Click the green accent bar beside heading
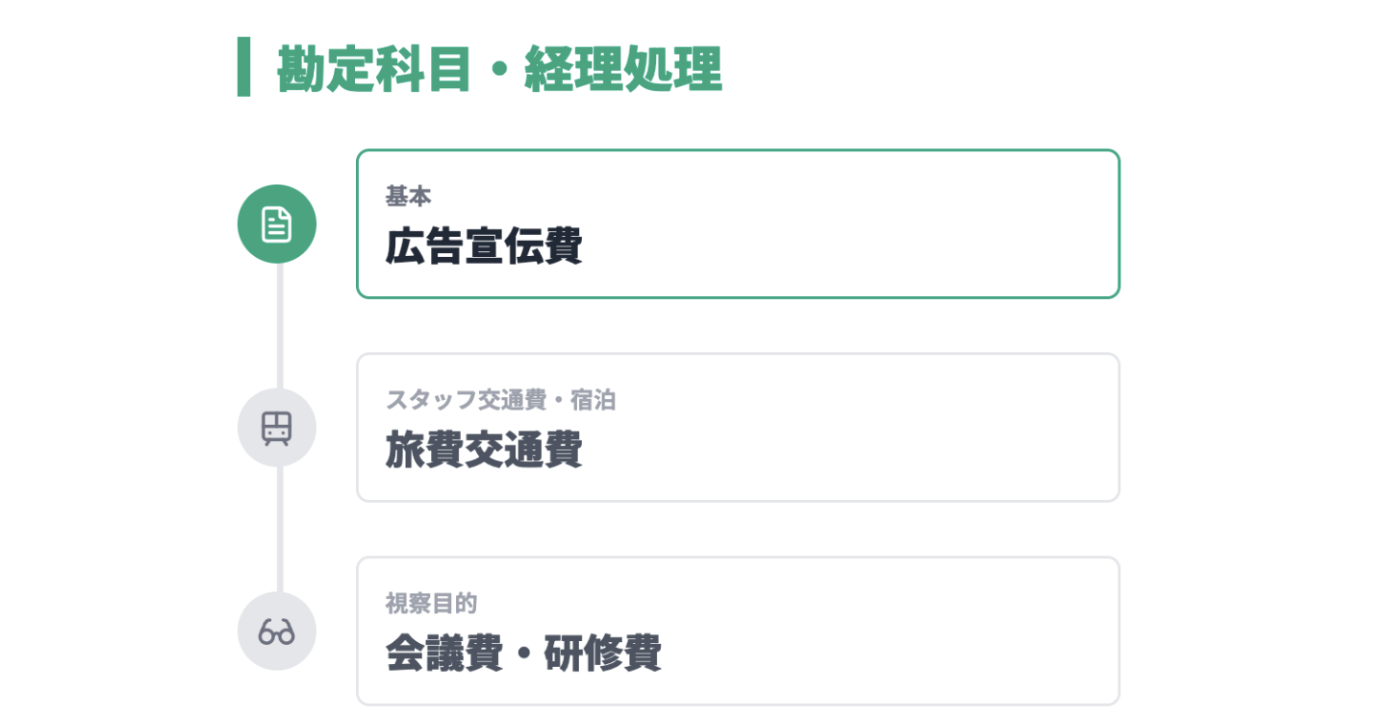This screenshot has width=1376, height=728. pyautogui.click(x=243, y=67)
